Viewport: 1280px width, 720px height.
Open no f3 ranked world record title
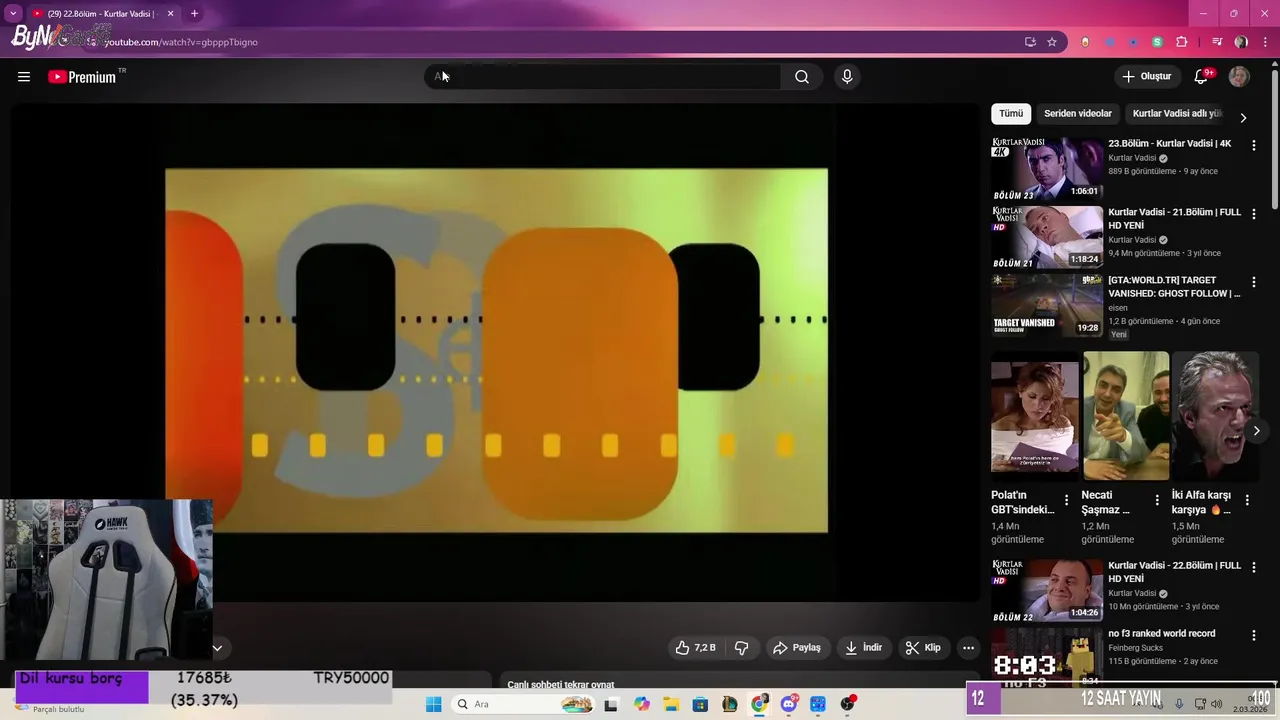1161,634
